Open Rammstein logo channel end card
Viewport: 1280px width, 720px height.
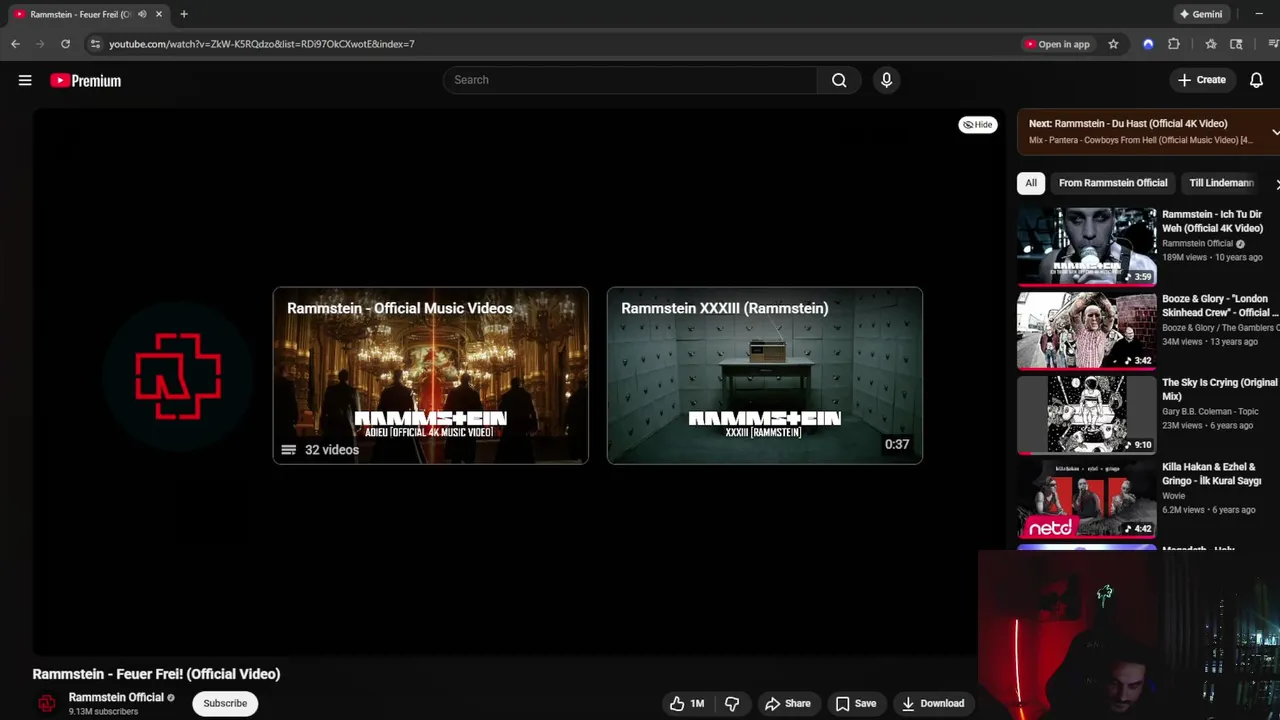[178, 375]
